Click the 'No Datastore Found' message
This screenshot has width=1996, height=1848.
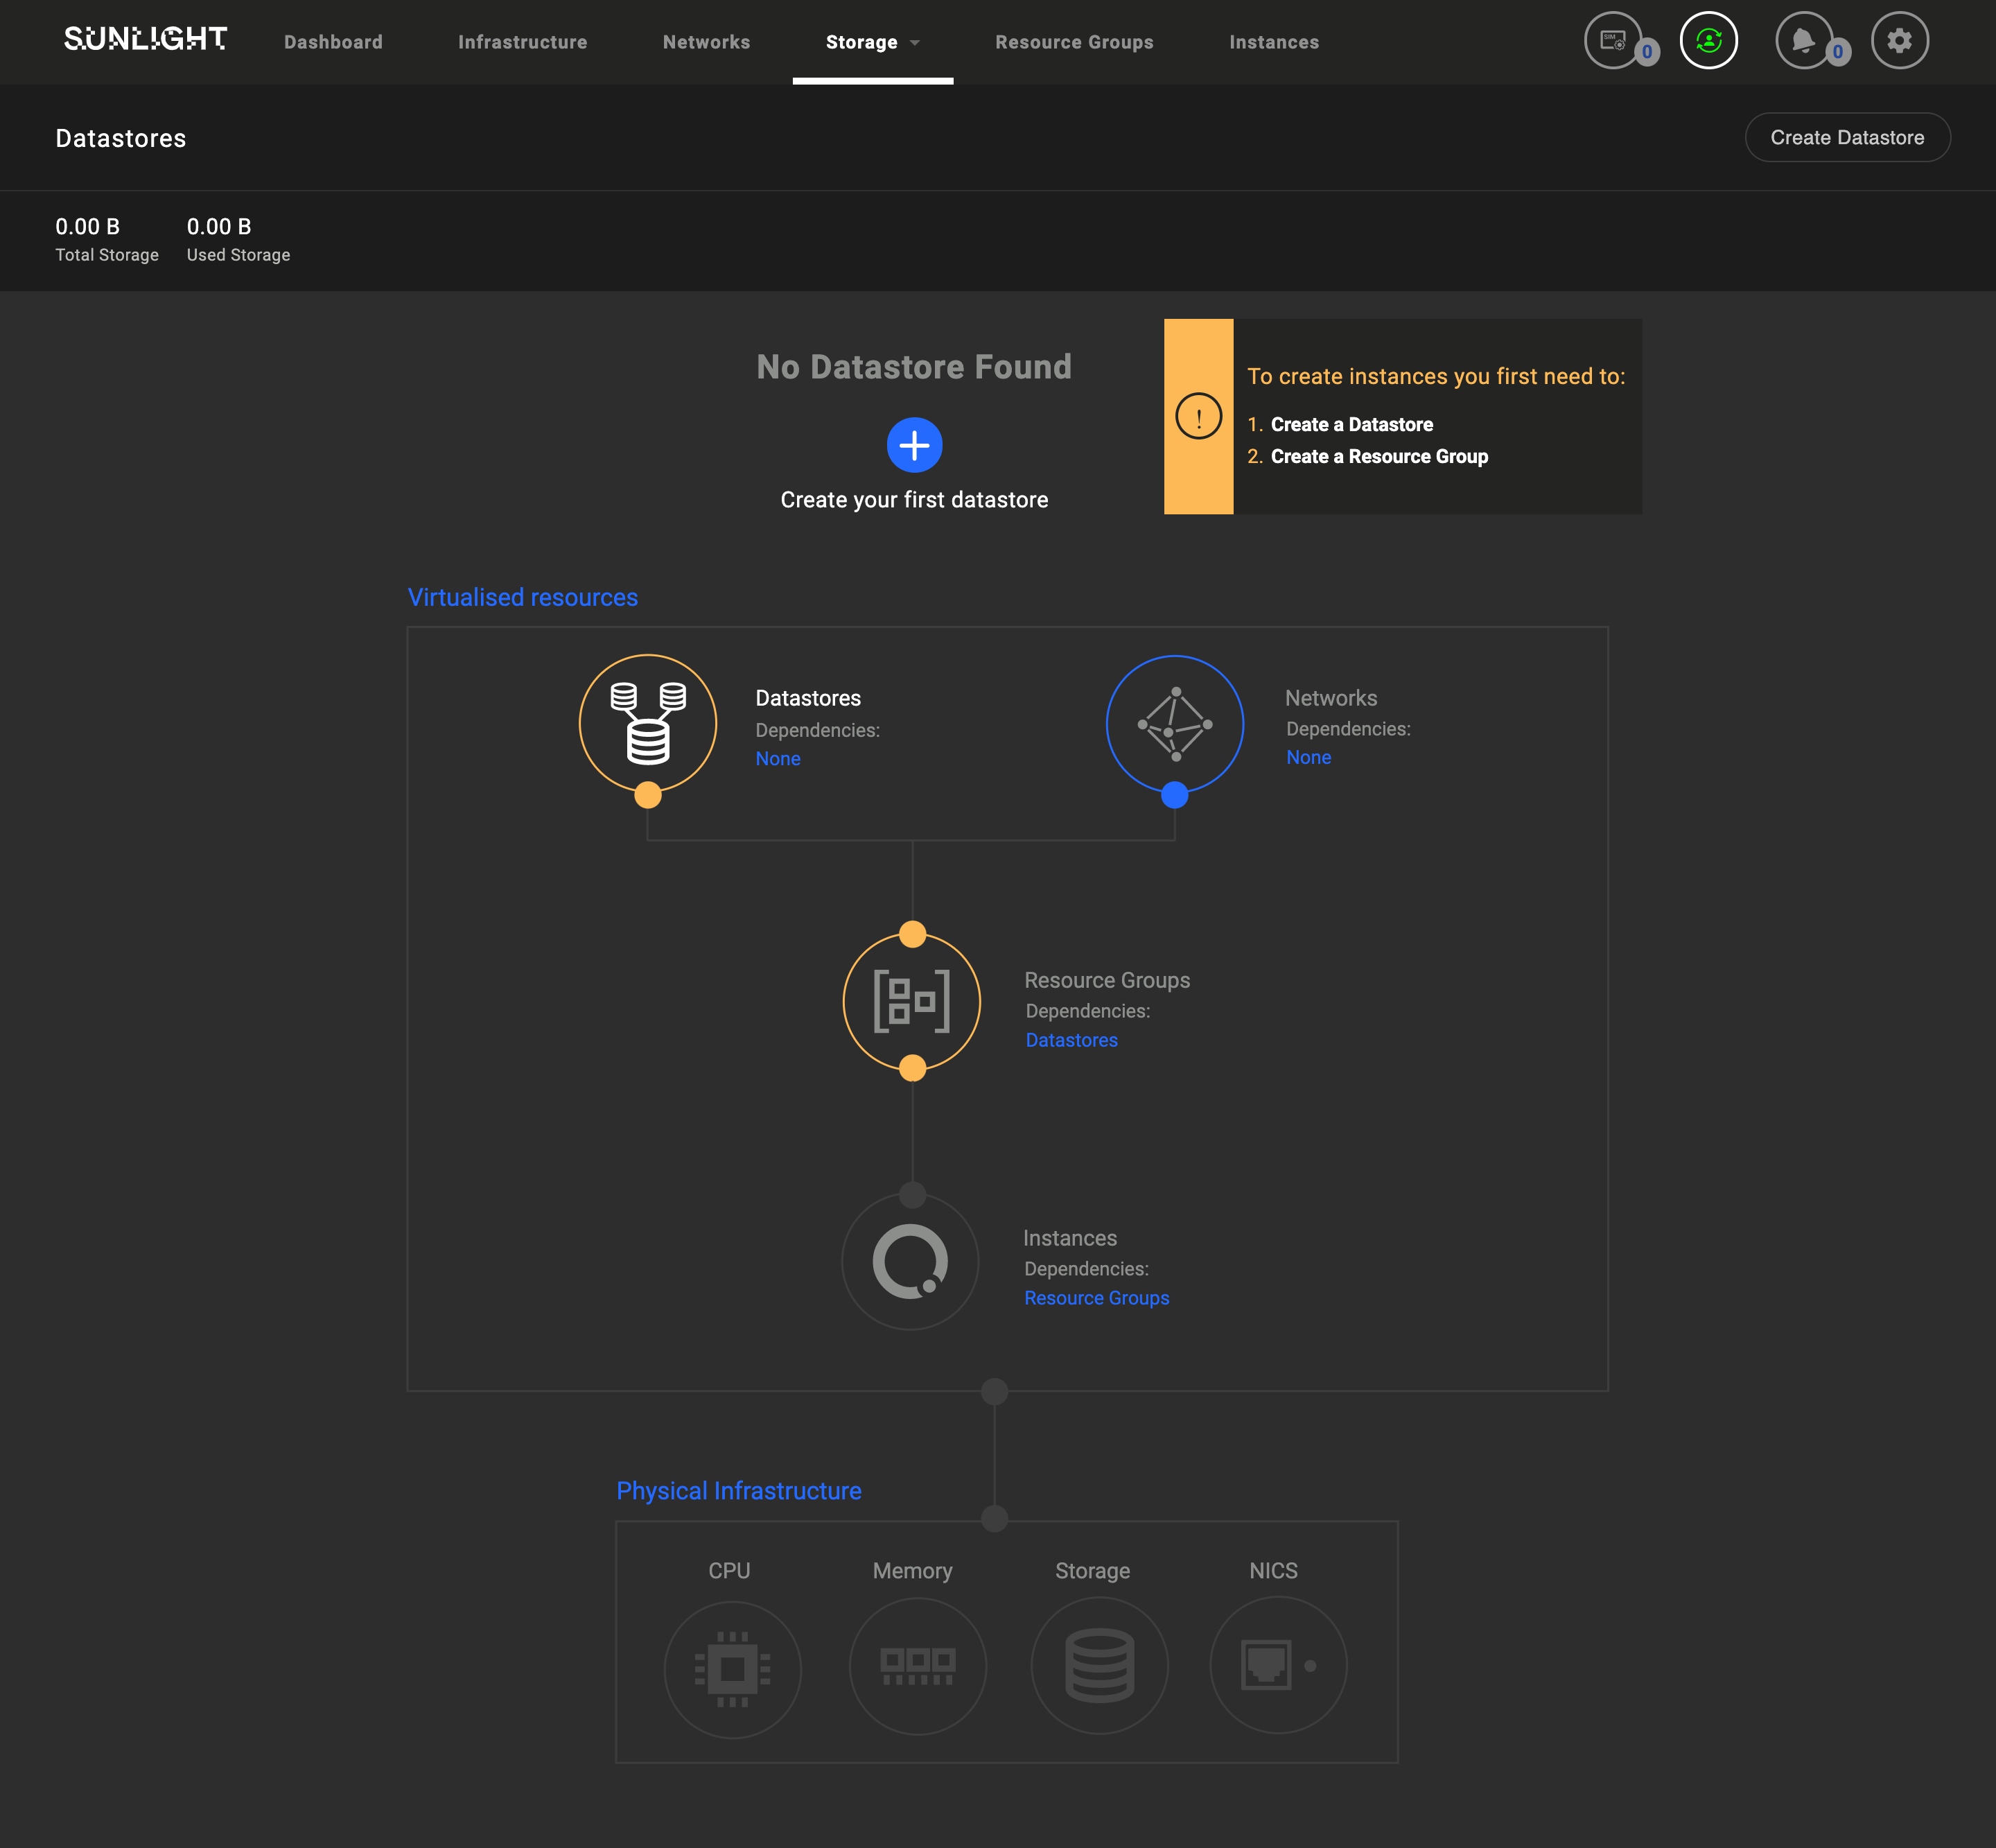pyautogui.click(x=914, y=367)
